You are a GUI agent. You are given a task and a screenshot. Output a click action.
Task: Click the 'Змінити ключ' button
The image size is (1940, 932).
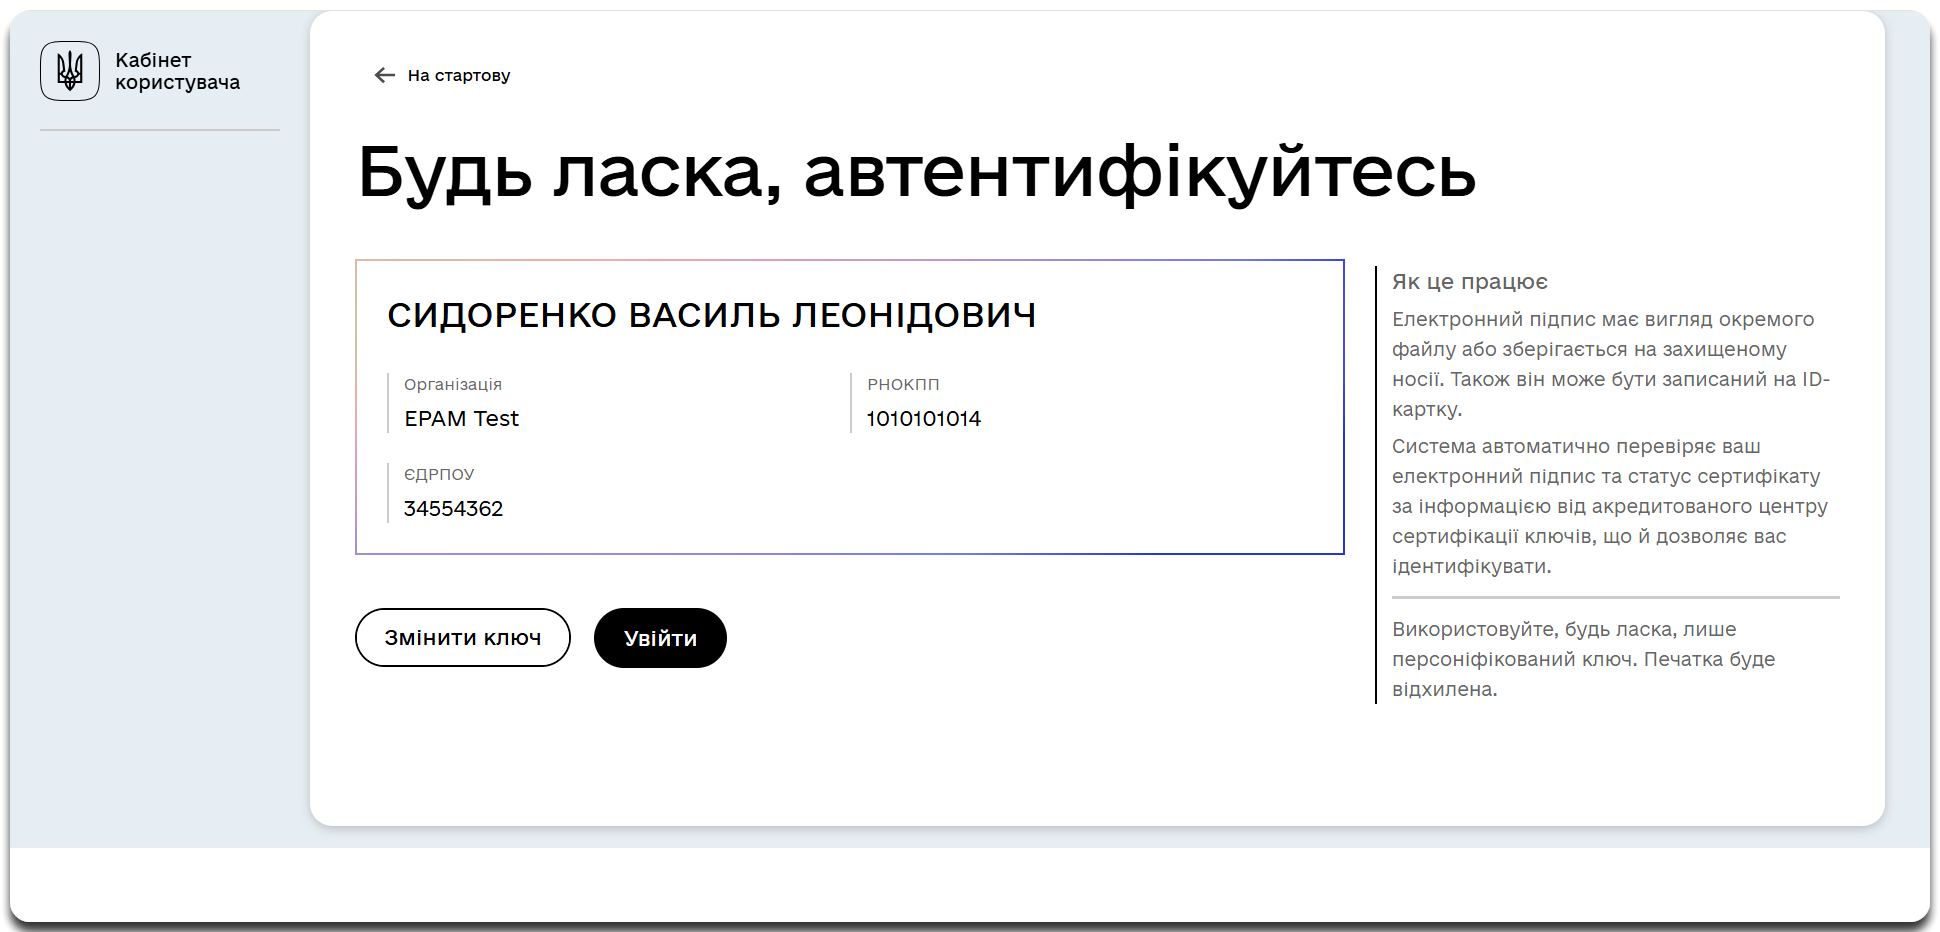[x=463, y=638]
